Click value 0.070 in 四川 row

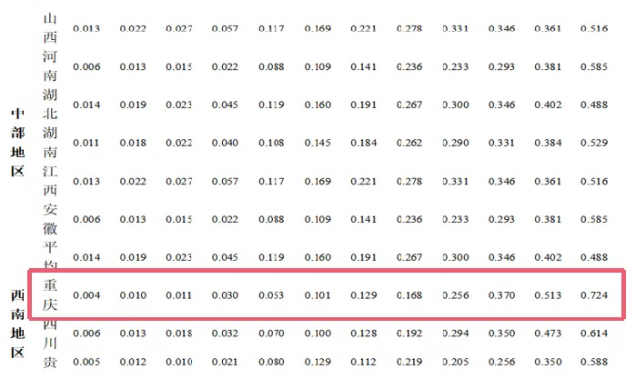(271, 333)
